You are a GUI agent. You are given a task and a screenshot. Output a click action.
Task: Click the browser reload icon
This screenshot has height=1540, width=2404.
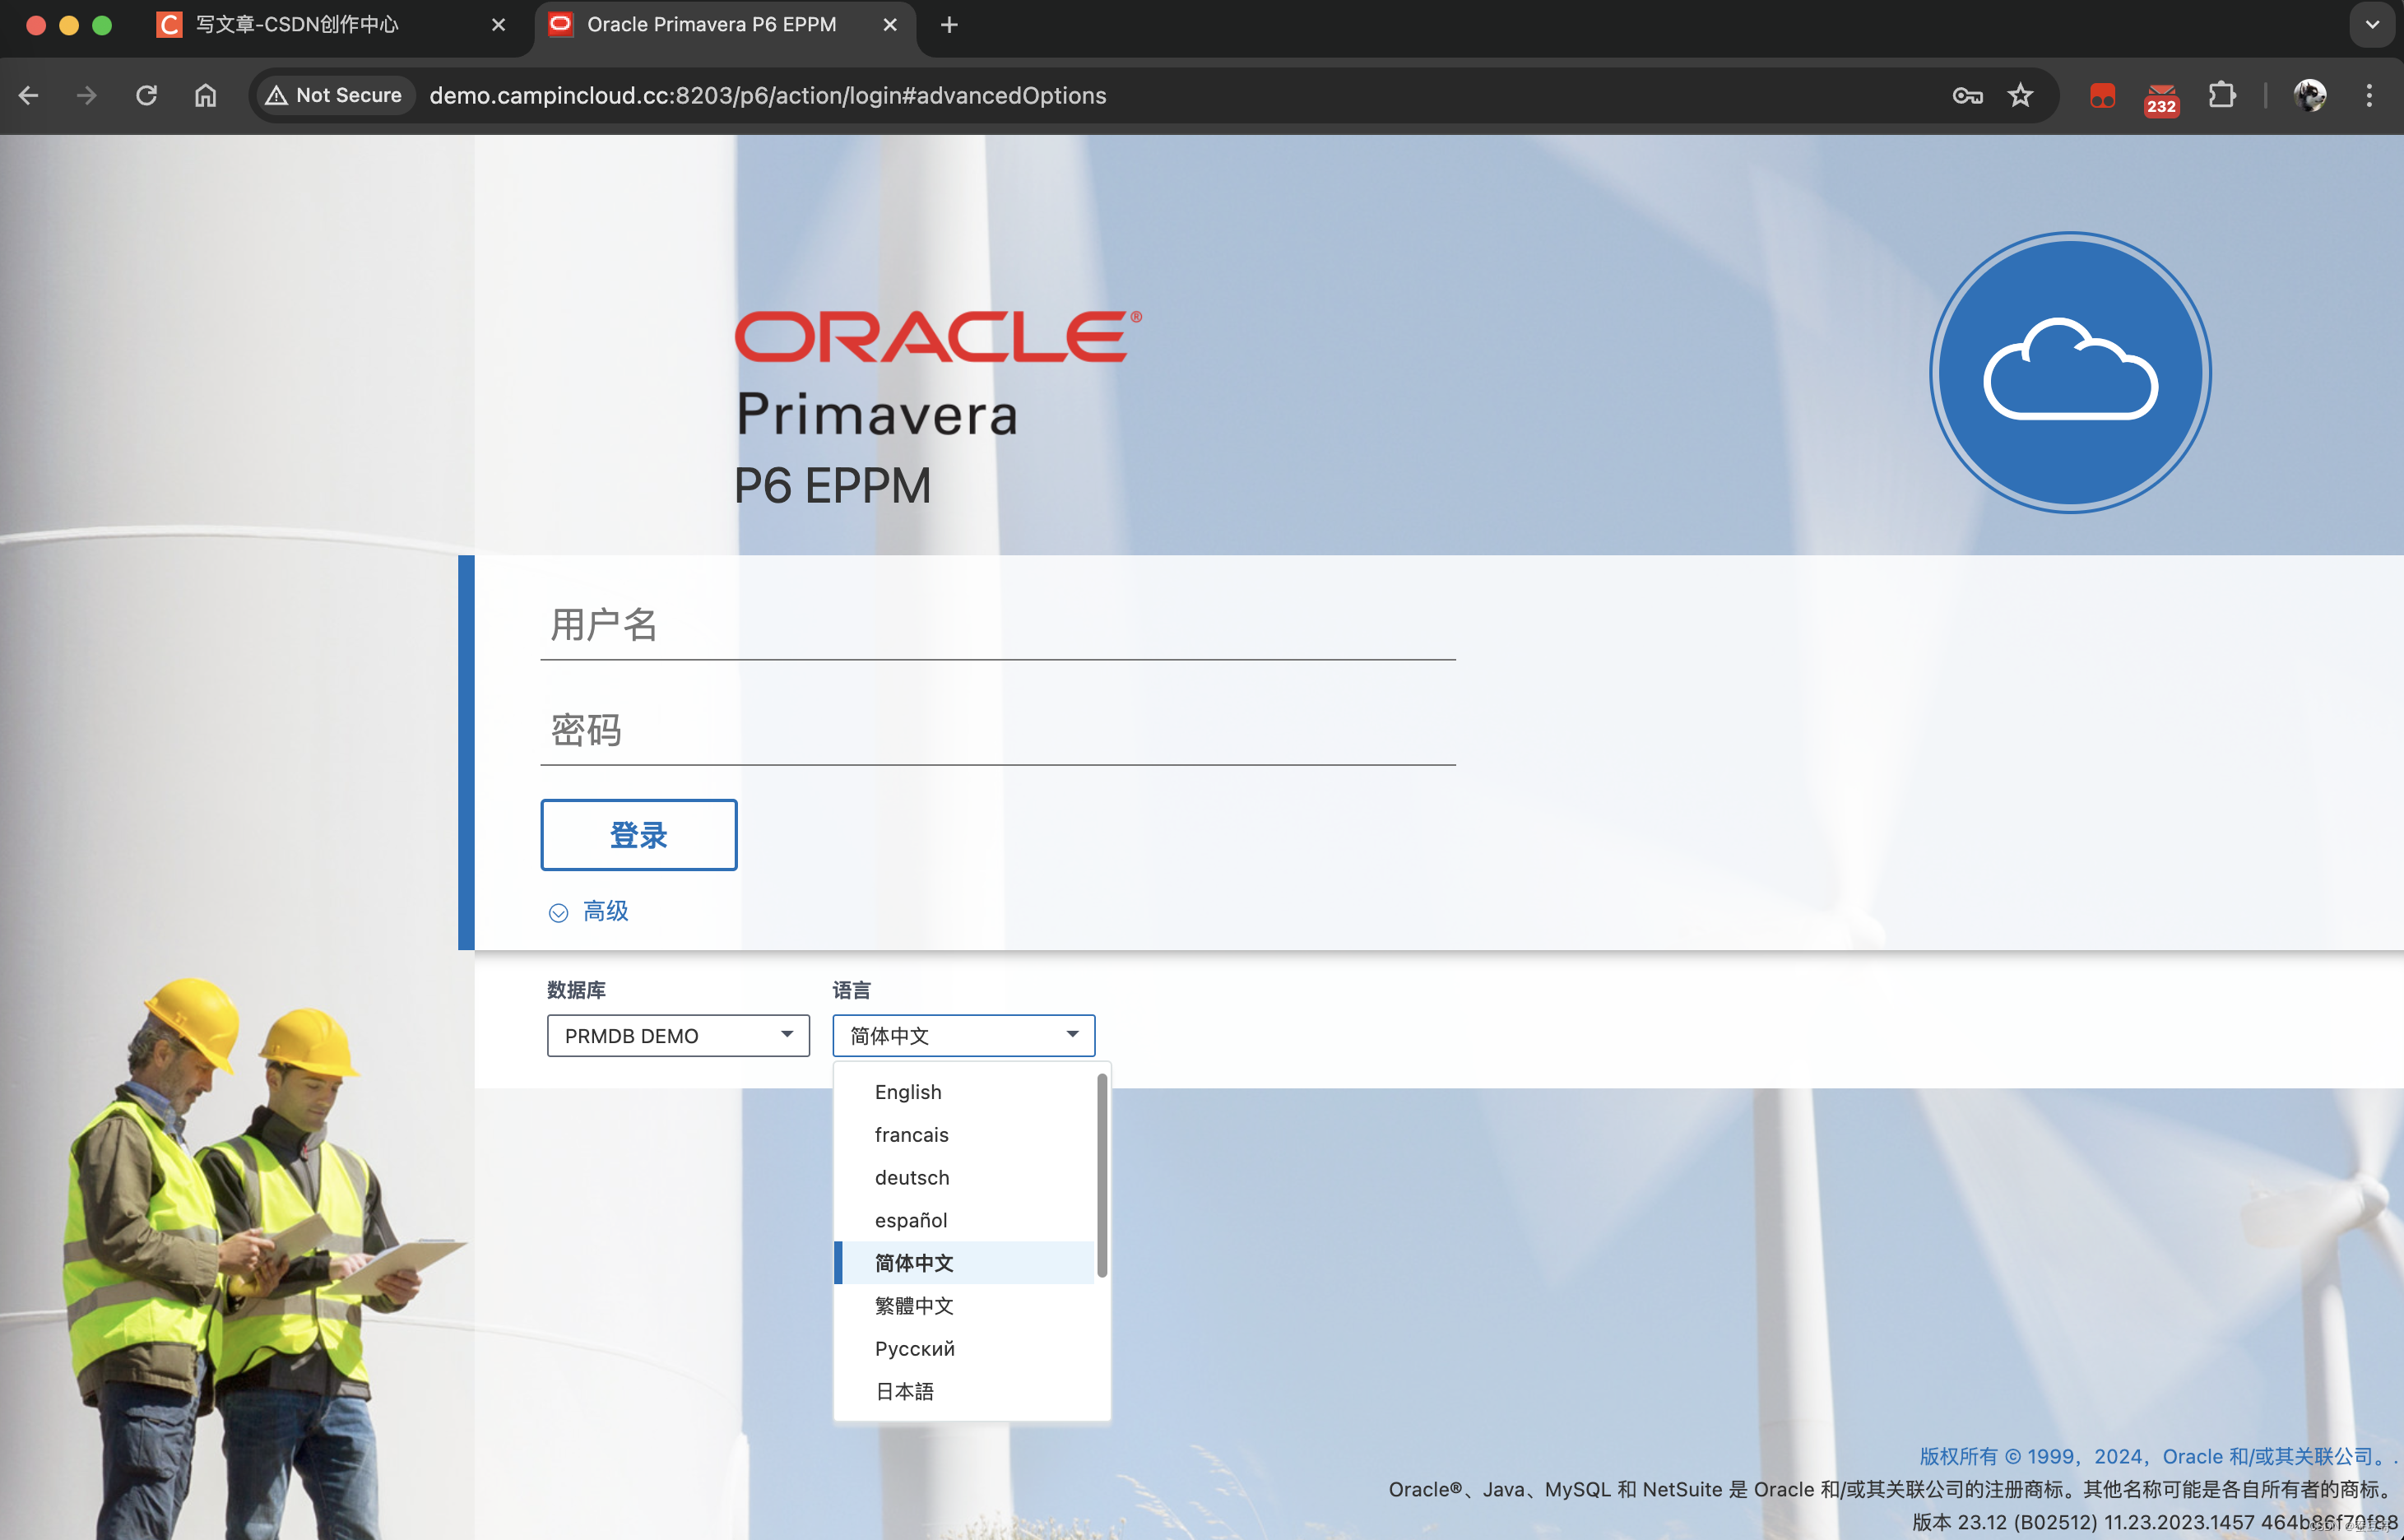(x=146, y=95)
